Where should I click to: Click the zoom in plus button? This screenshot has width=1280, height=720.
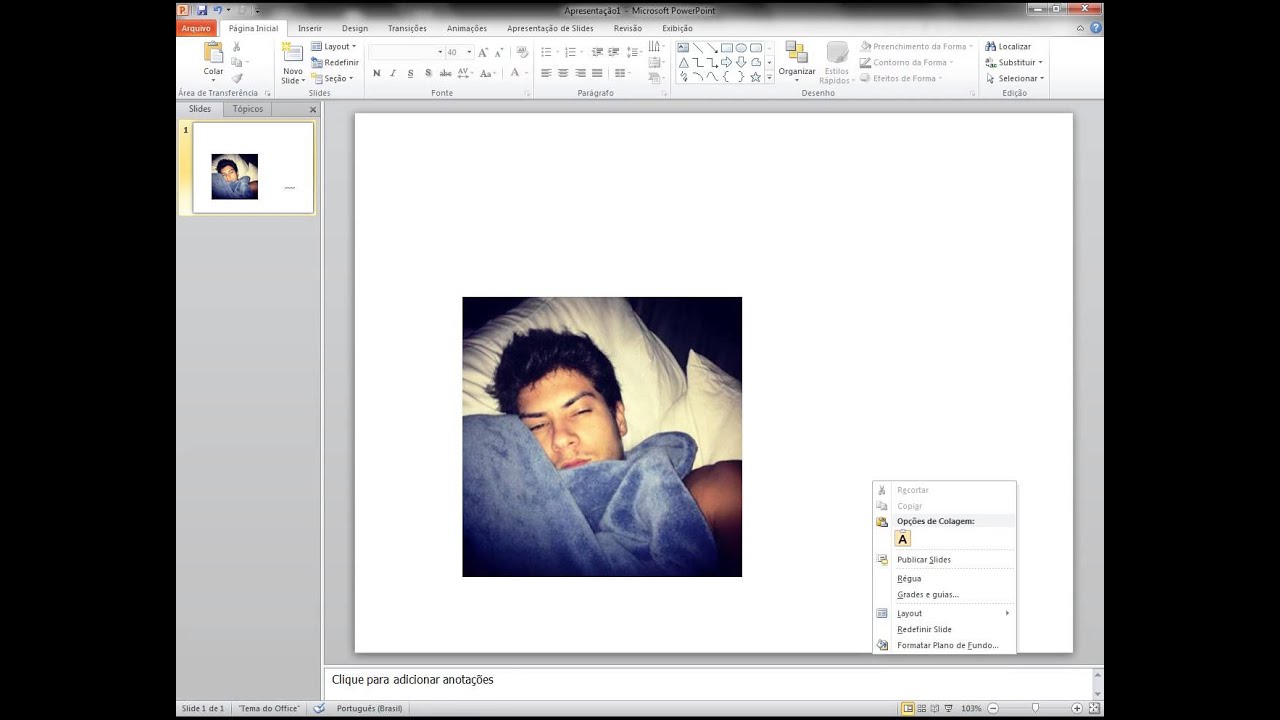1077,708
